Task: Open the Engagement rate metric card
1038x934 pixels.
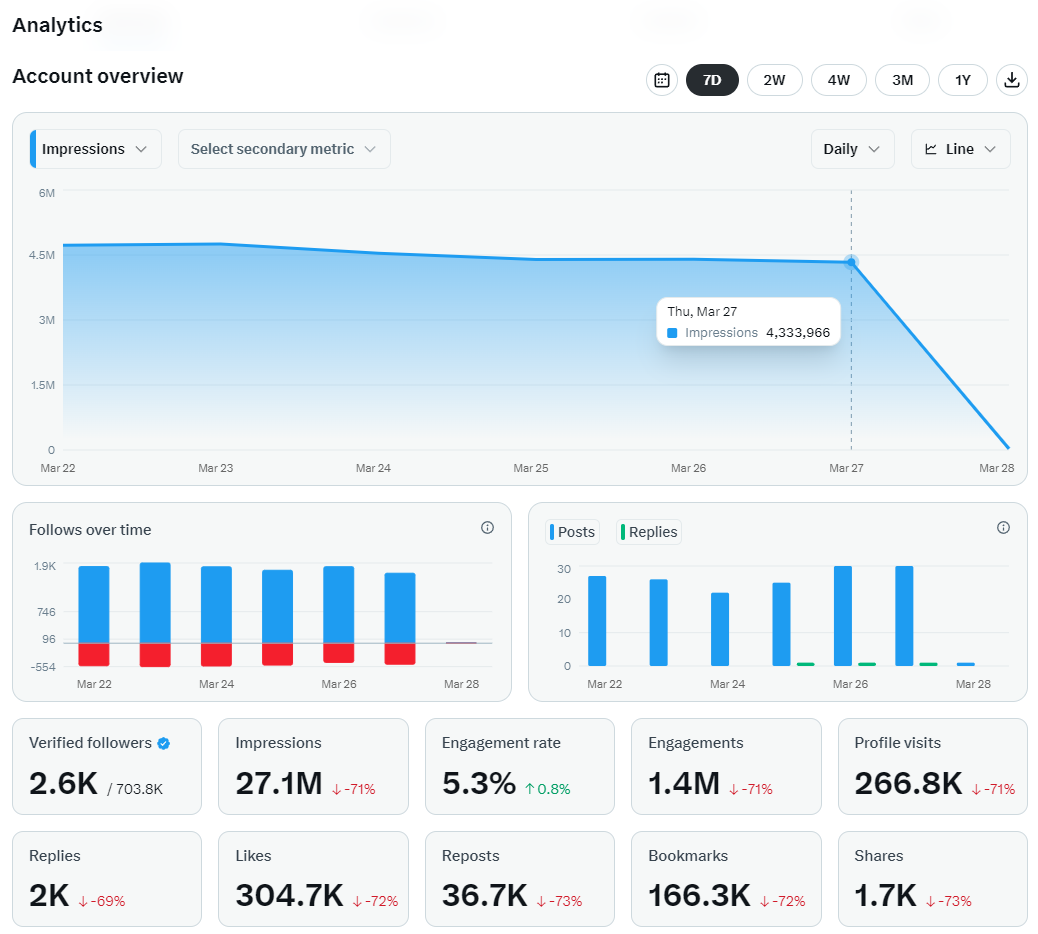Action: (520, 767)
